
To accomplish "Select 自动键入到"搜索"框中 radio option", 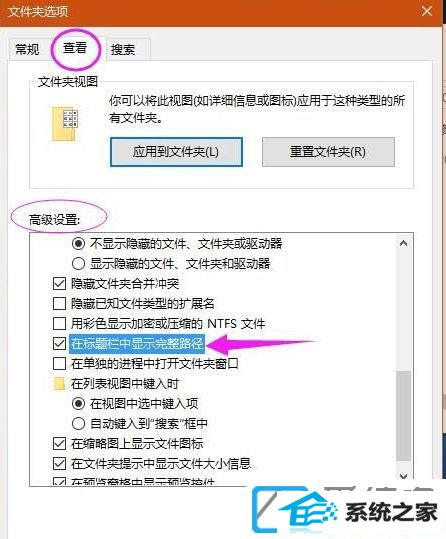I will pyautogui.click(x=78, y=424).
